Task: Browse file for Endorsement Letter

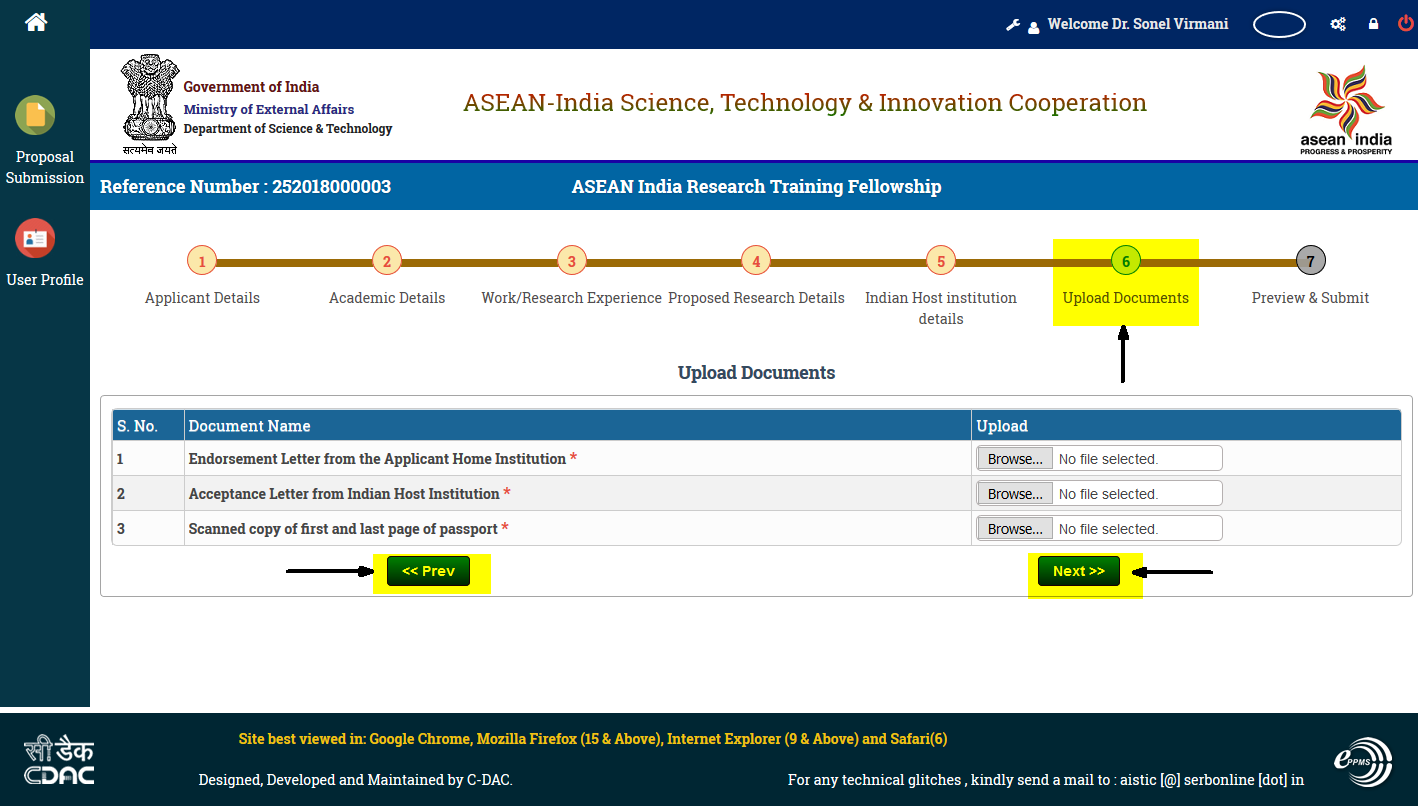Action: tap(1015, 459)
